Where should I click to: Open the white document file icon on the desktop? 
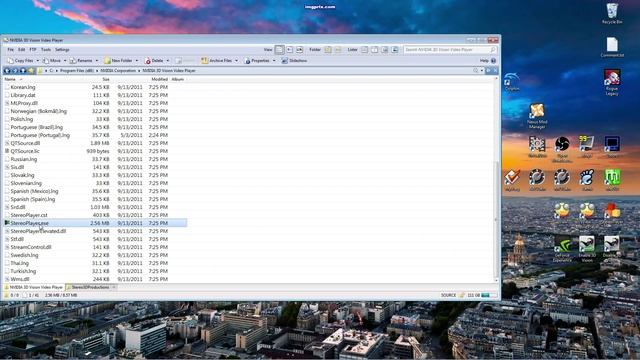point(612,47)
